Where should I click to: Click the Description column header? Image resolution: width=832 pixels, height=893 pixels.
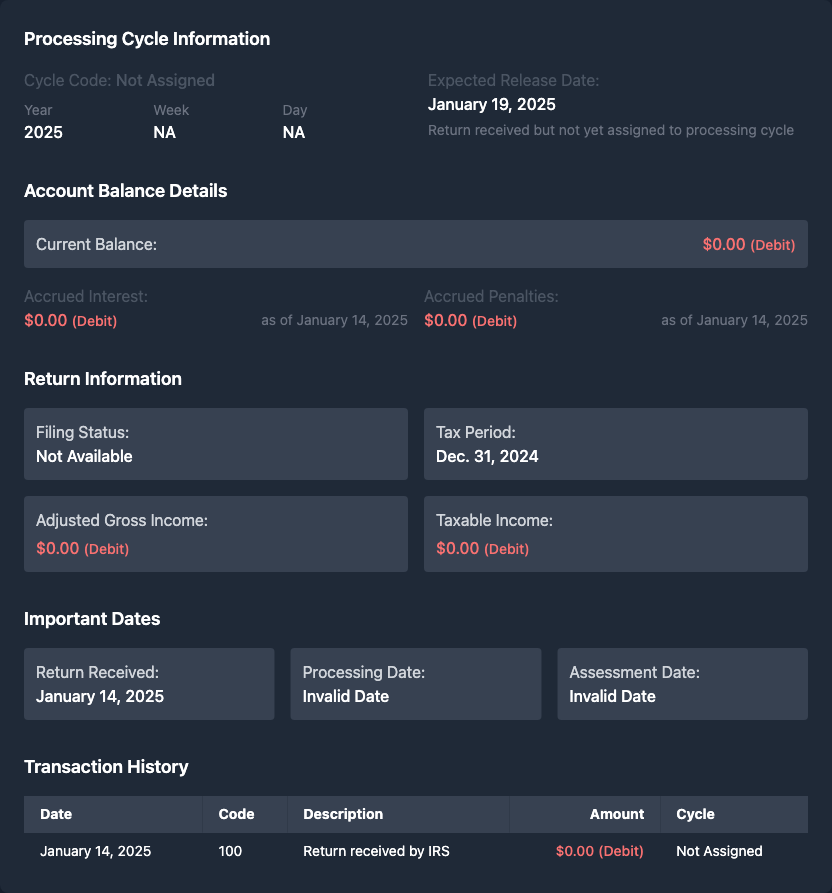click(x=343, y=814)
